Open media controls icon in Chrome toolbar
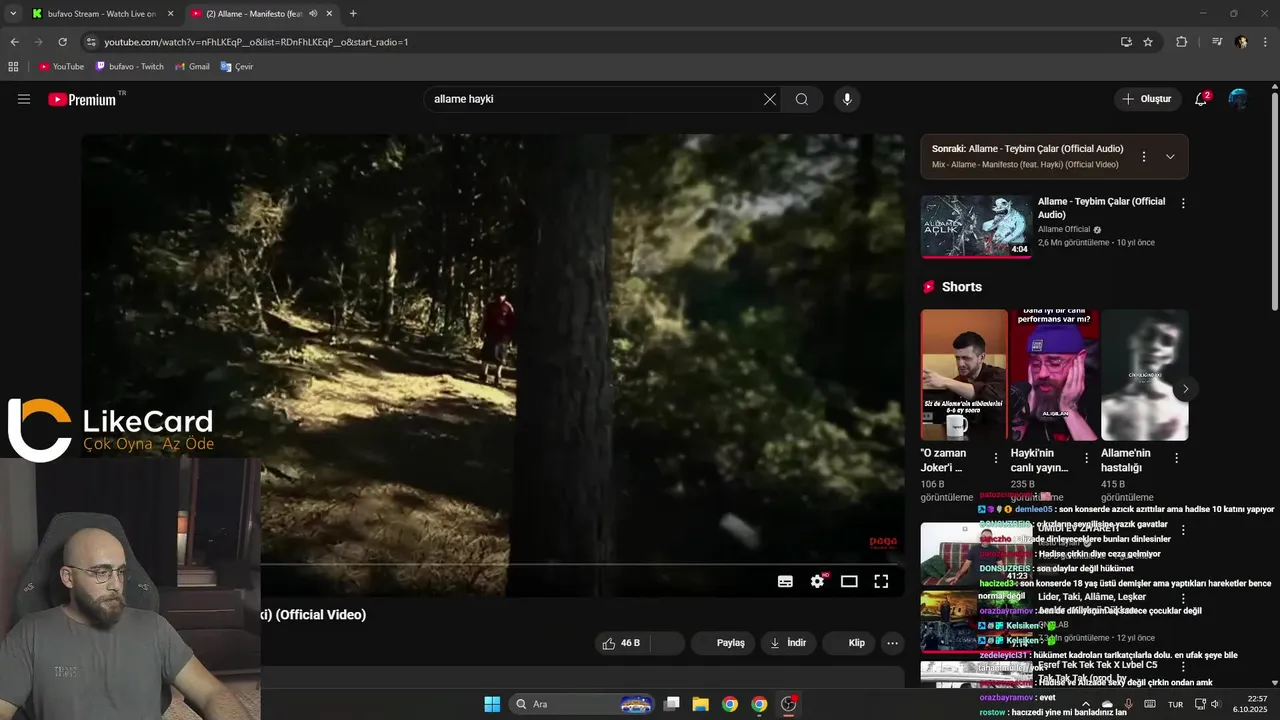Screen dimensions: 1280x720 (x=1216, y=42)
